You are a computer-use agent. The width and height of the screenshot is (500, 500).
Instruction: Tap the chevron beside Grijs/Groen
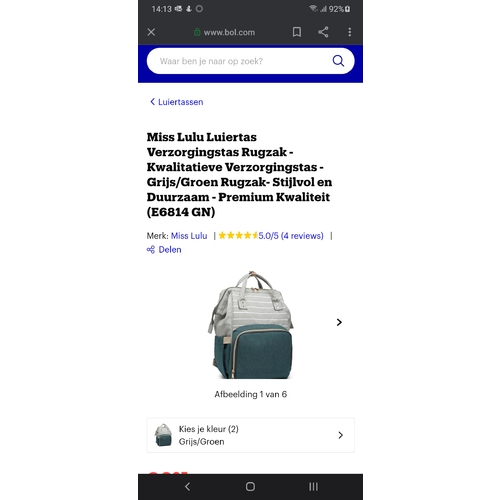click(x=340, y=435)
